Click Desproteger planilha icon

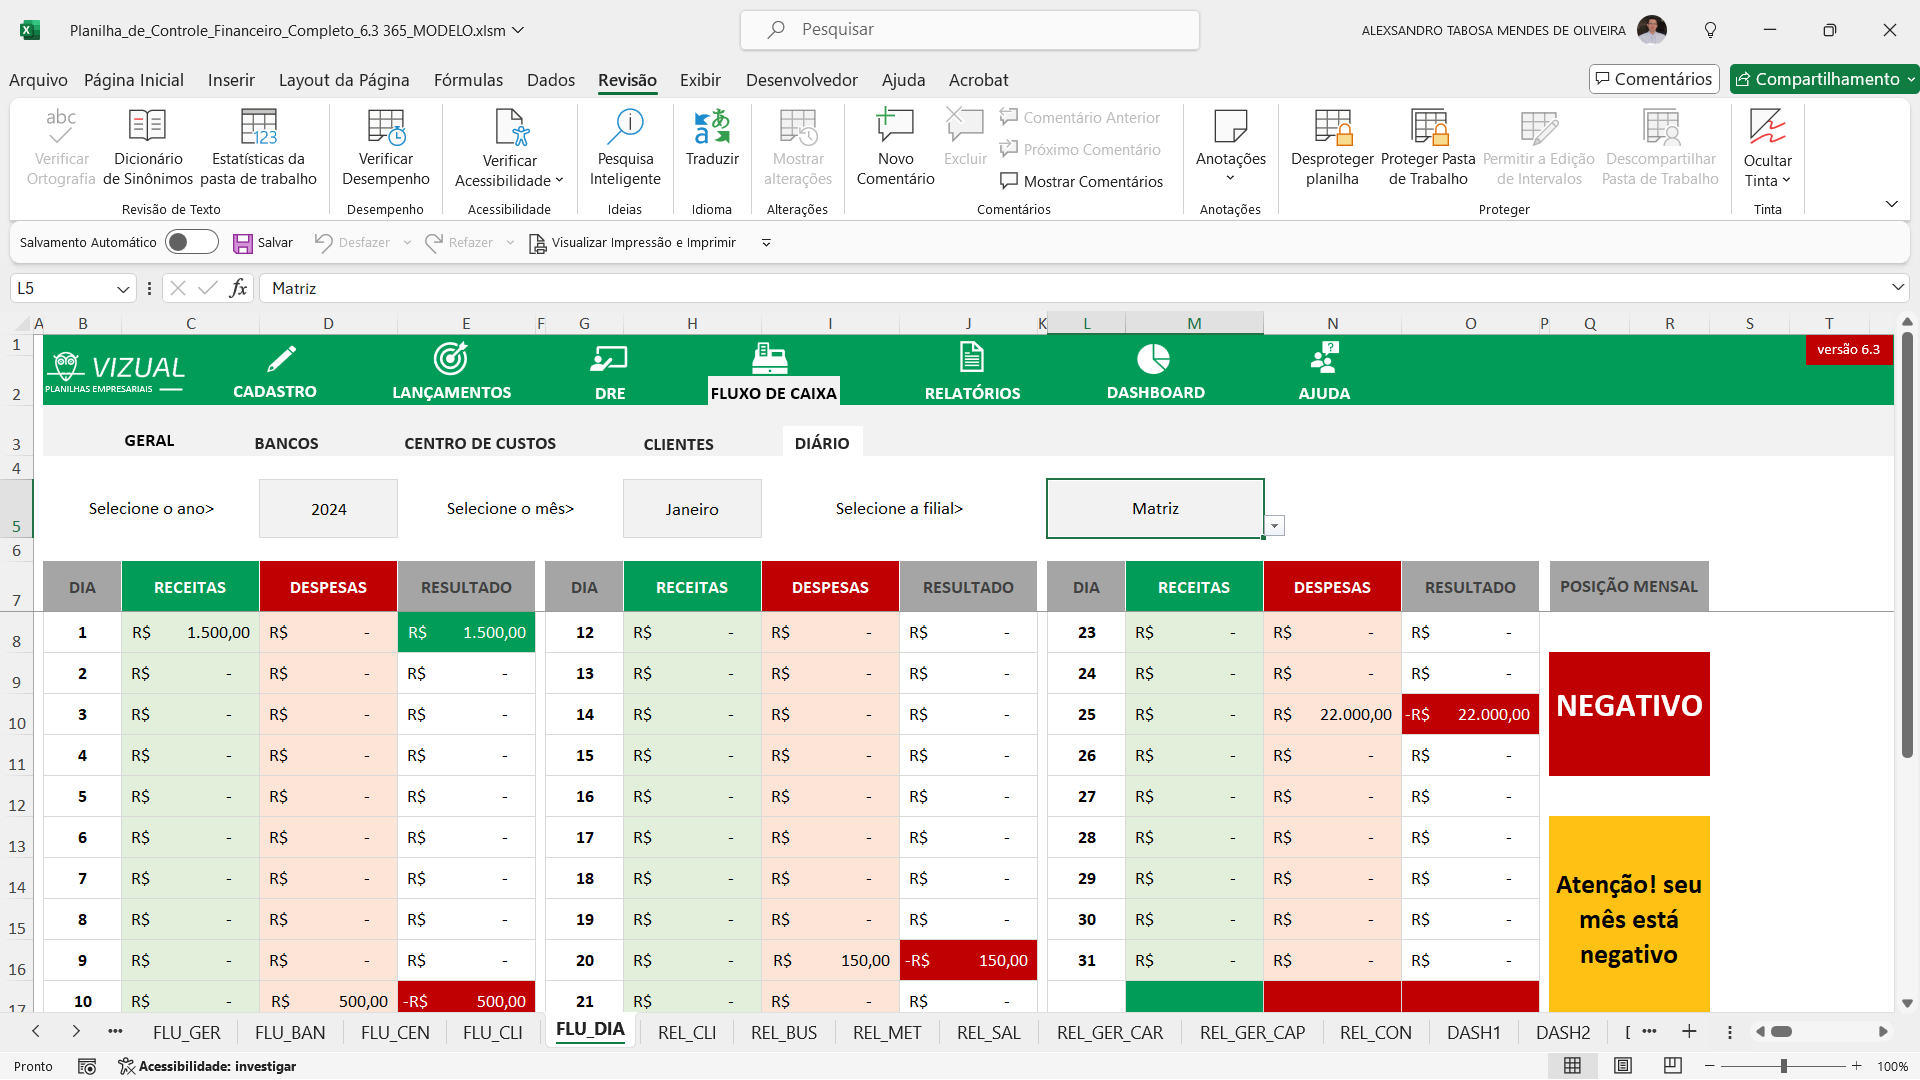(1332, 129)
